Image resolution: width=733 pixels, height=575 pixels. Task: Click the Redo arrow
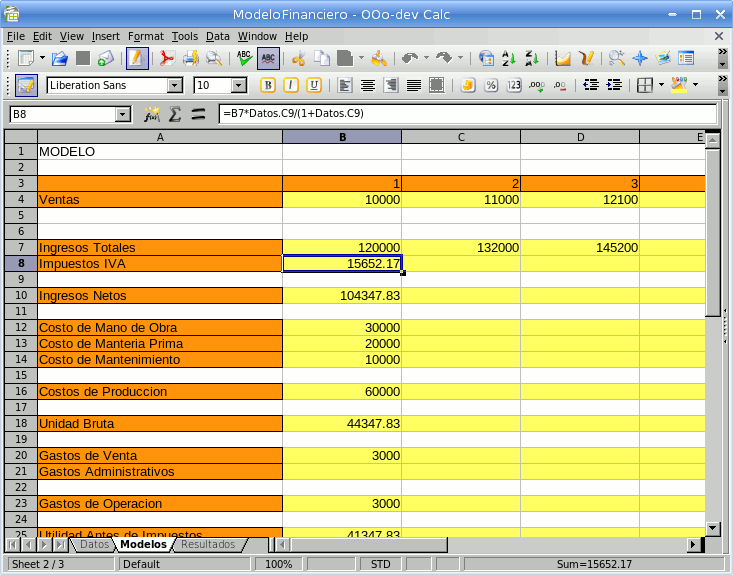point(444,58)
